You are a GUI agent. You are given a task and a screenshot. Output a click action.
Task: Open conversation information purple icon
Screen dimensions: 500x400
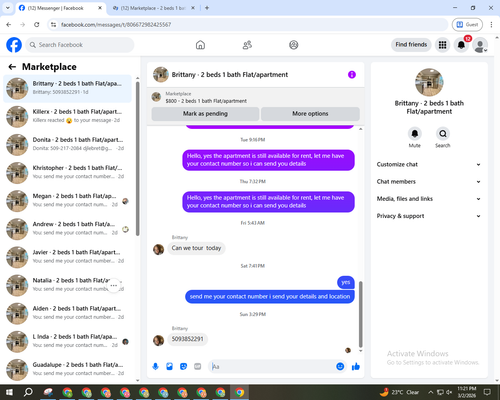(x=352, y=75)
